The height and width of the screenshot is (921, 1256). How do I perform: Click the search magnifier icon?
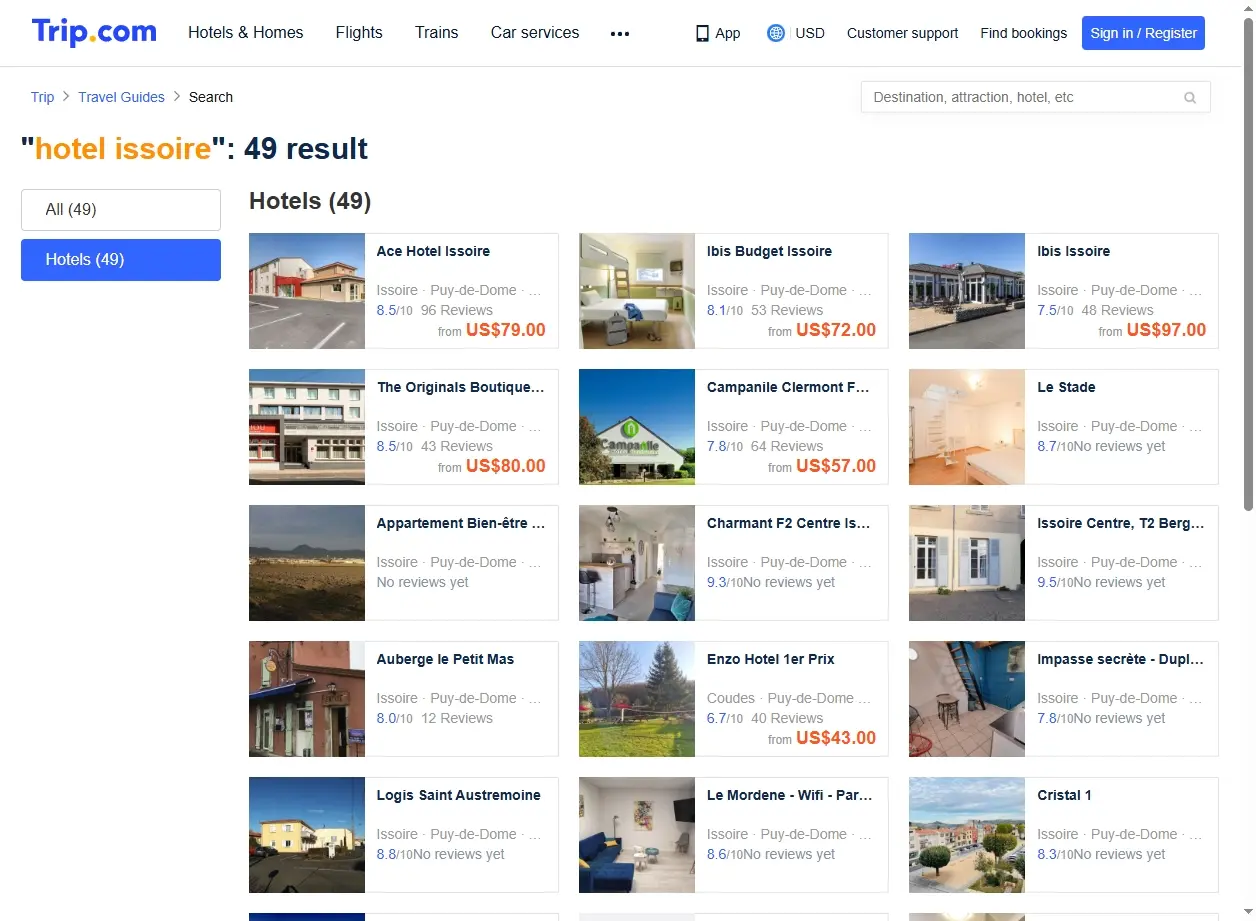1190,98
